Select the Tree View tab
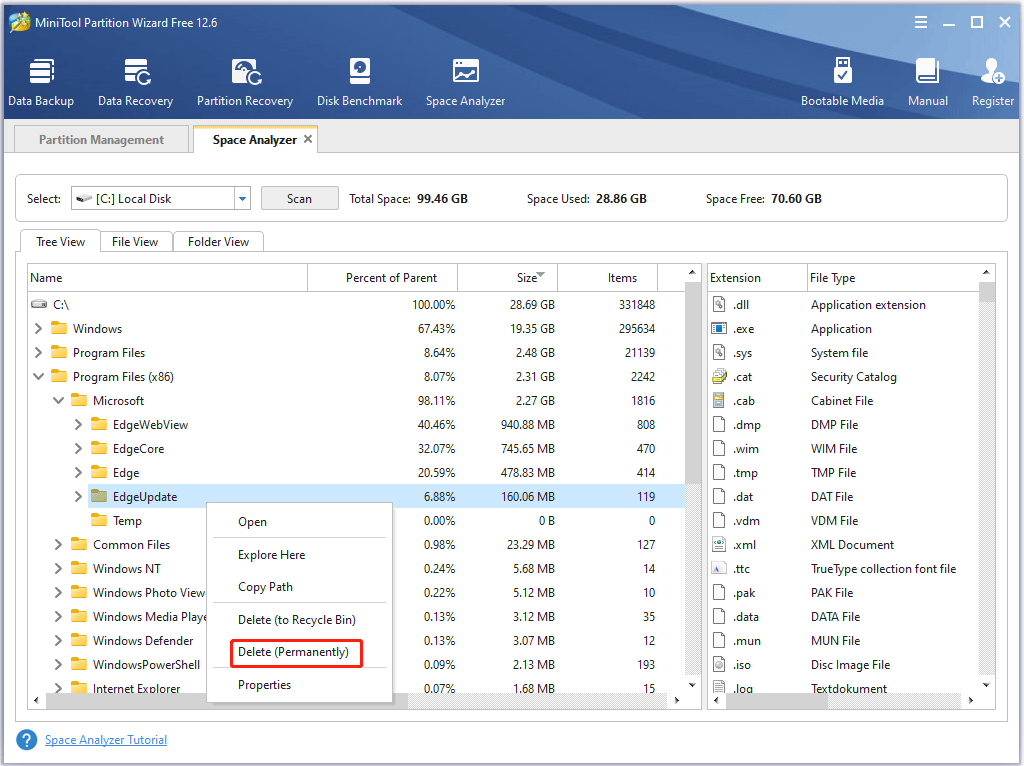The height and width of the screenshot is (766, 1024). pos(60,242)
